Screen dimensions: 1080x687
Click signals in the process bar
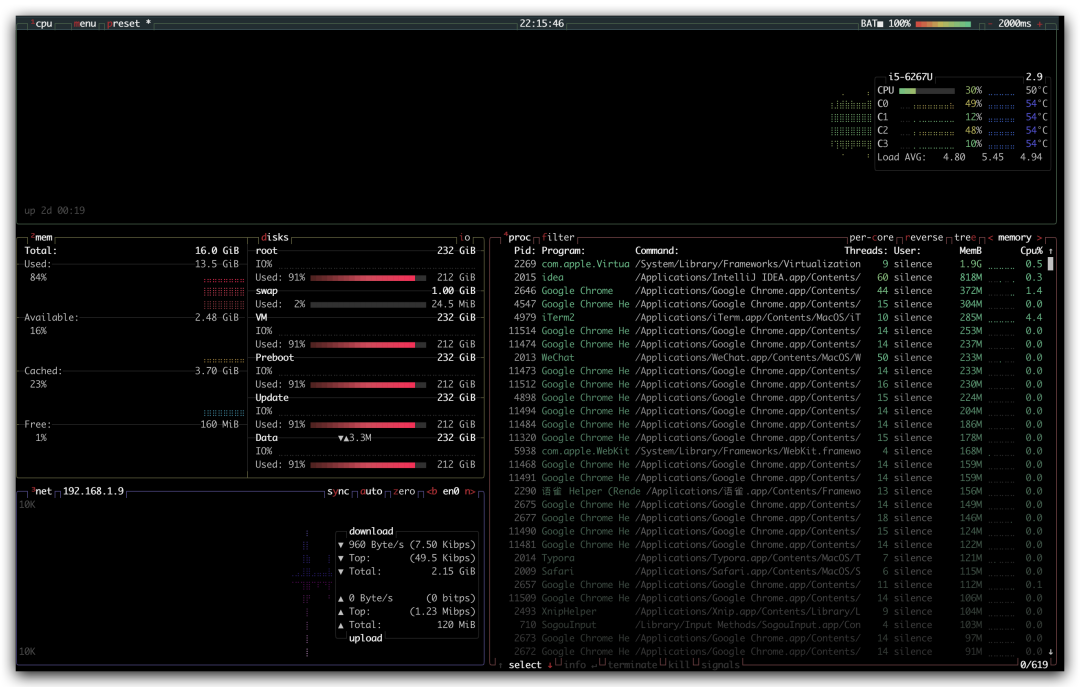(x=720, y=665)
